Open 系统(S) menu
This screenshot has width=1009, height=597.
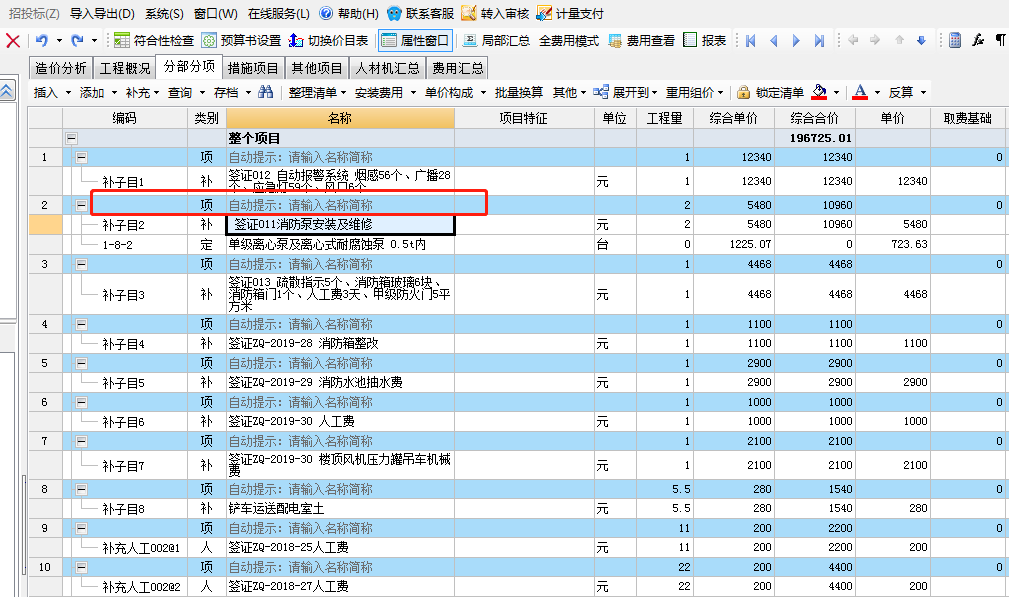(x=164, y=14)
